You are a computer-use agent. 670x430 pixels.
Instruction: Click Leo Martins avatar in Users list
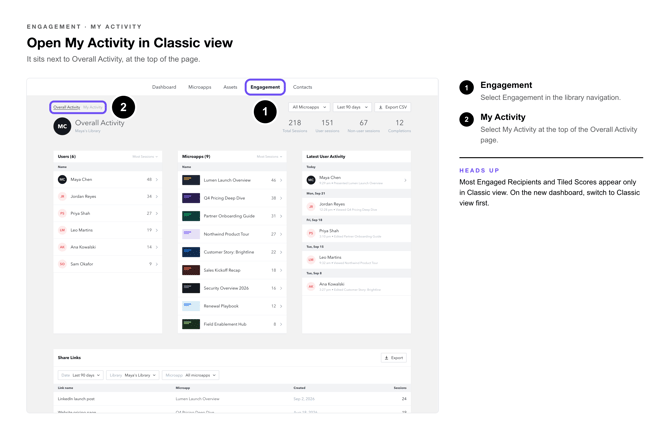tap(62, 230)
